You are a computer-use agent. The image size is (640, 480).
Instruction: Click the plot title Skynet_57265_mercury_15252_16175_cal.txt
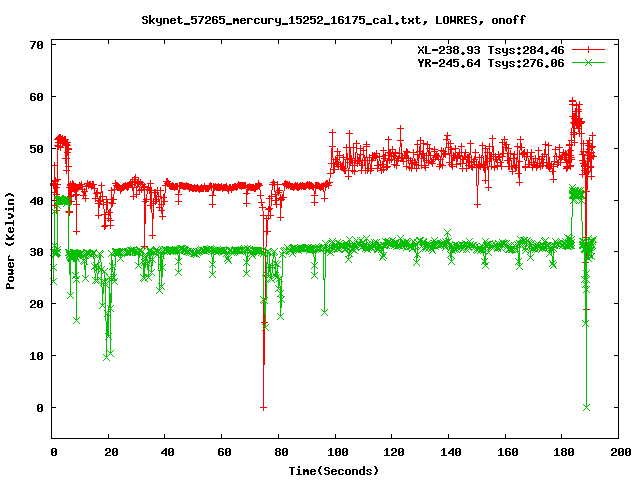coord(281,20)
